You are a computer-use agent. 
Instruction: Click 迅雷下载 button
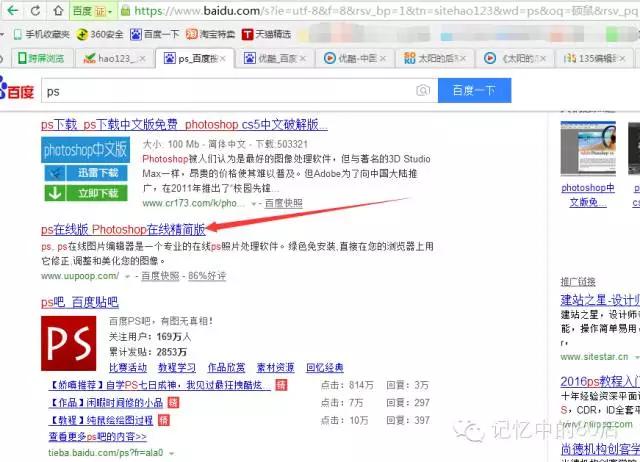[x=86, y=173]
